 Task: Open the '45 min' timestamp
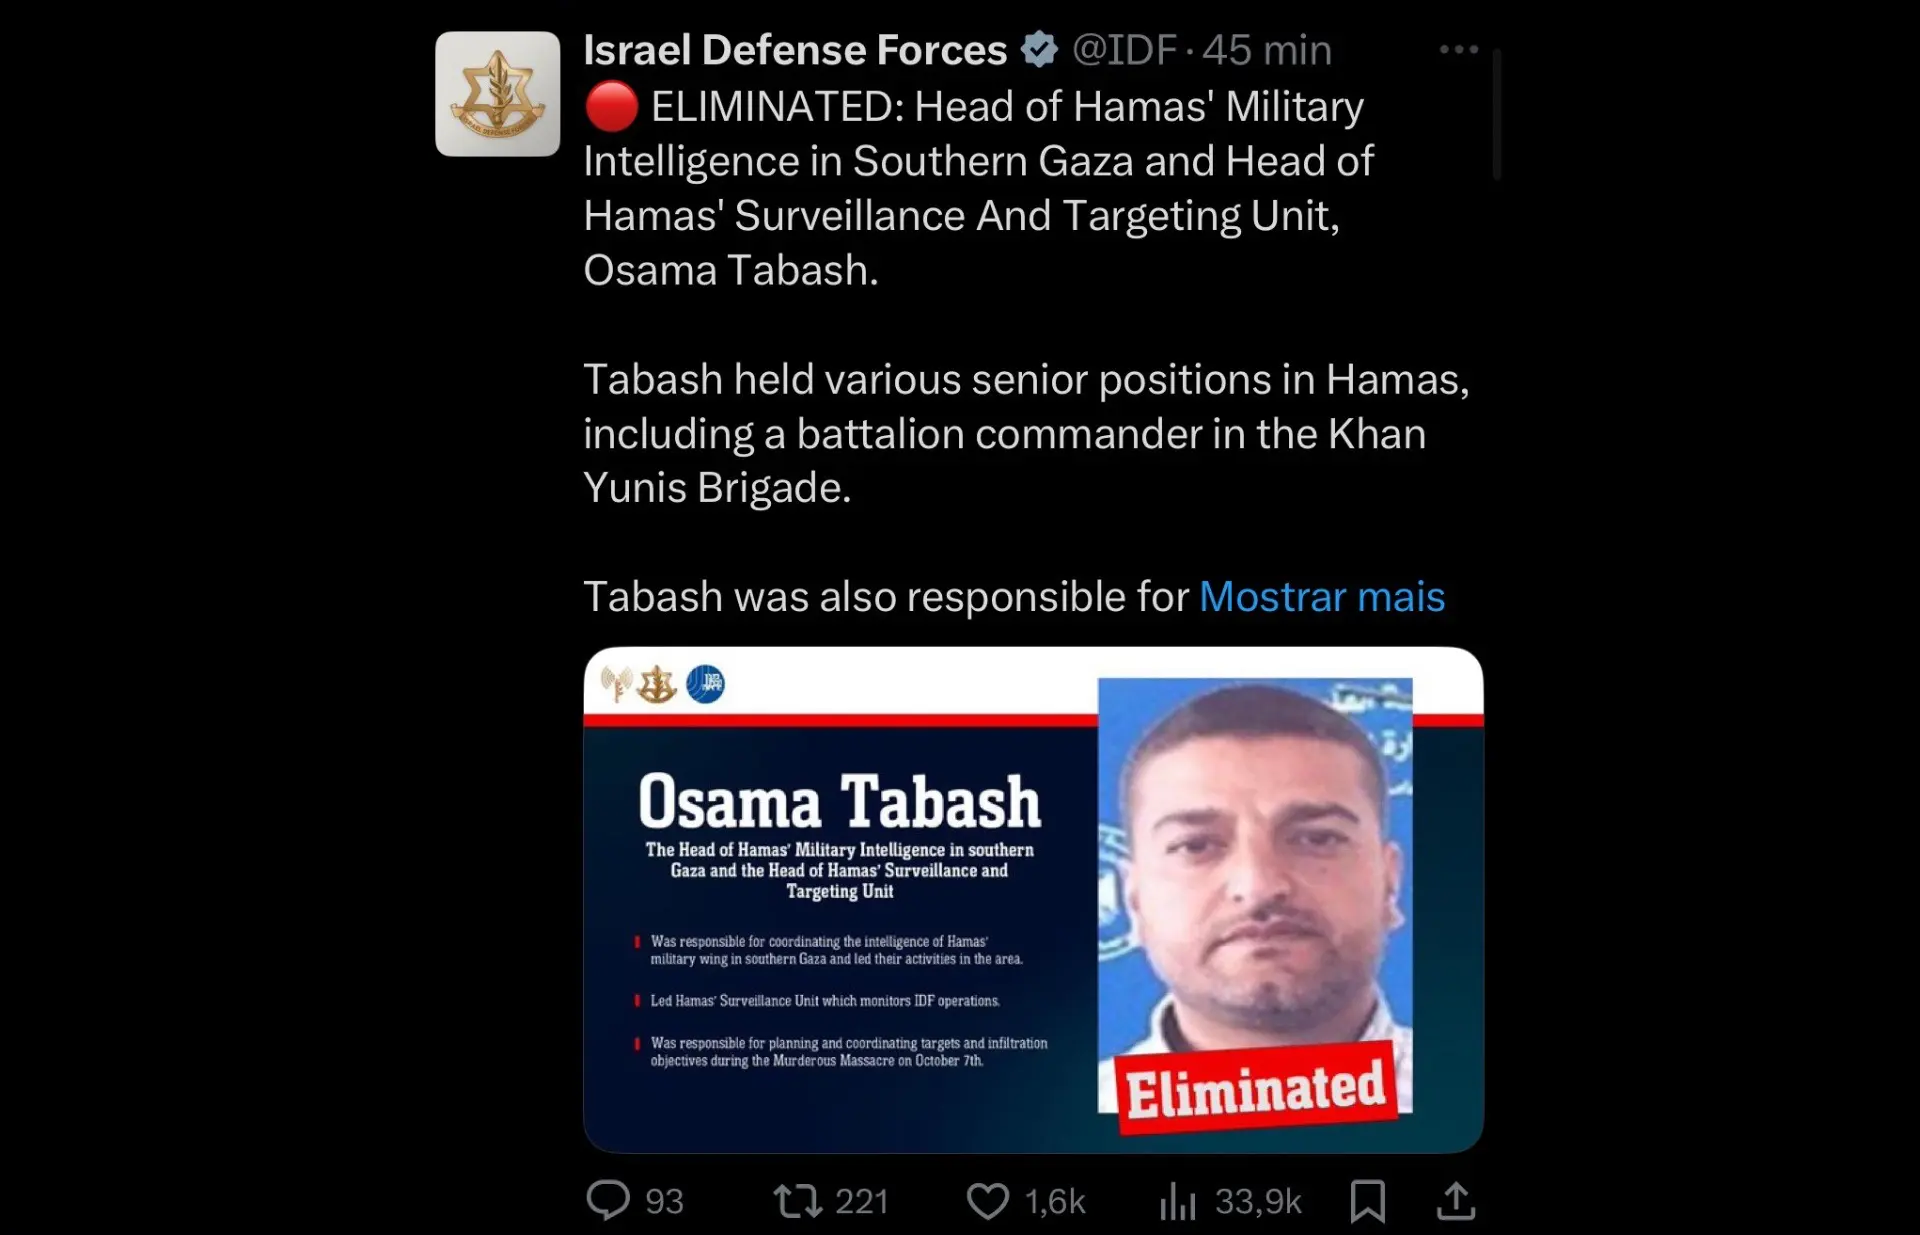click(x=1267, y=50)
